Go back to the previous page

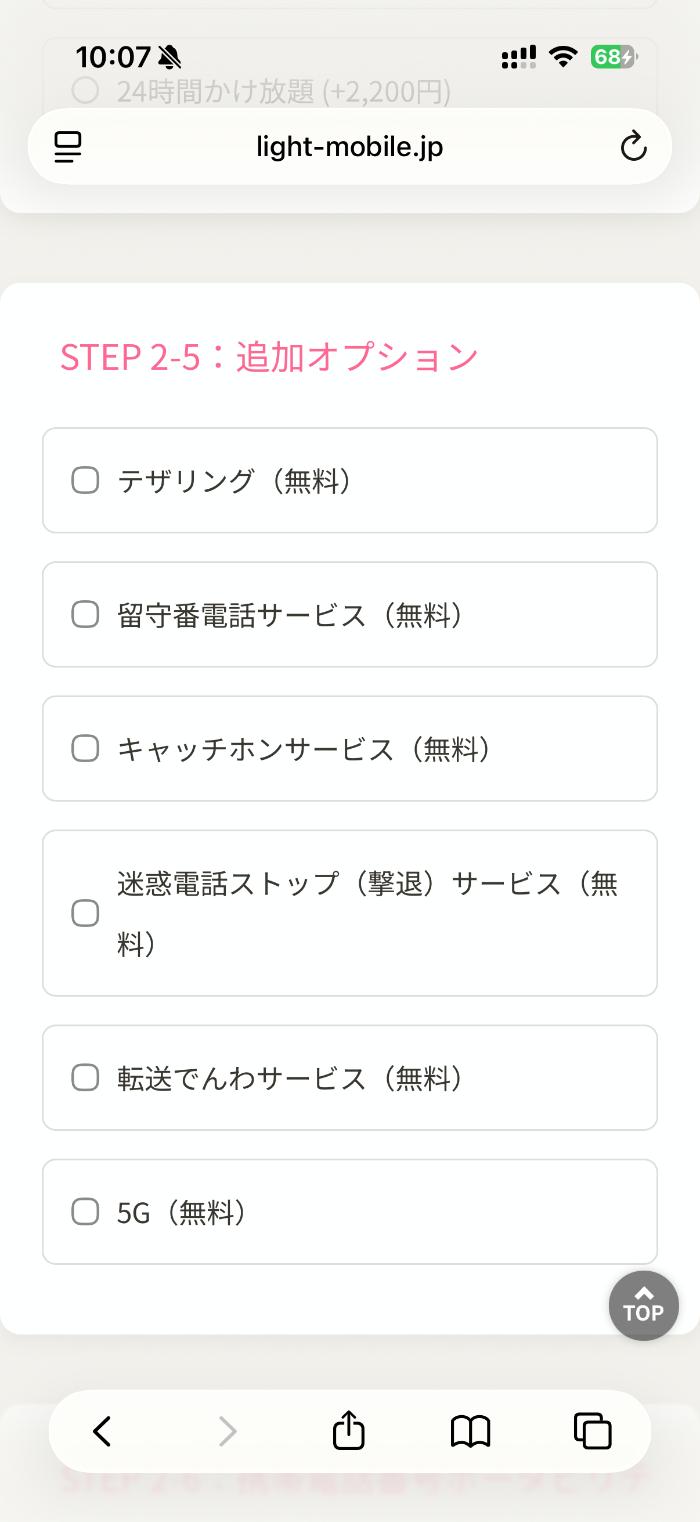102,1432
